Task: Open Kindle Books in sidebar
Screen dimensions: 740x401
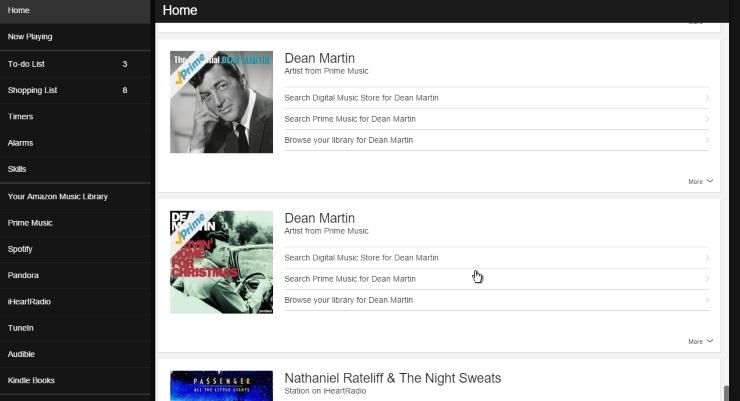Action: pos(75,380)
